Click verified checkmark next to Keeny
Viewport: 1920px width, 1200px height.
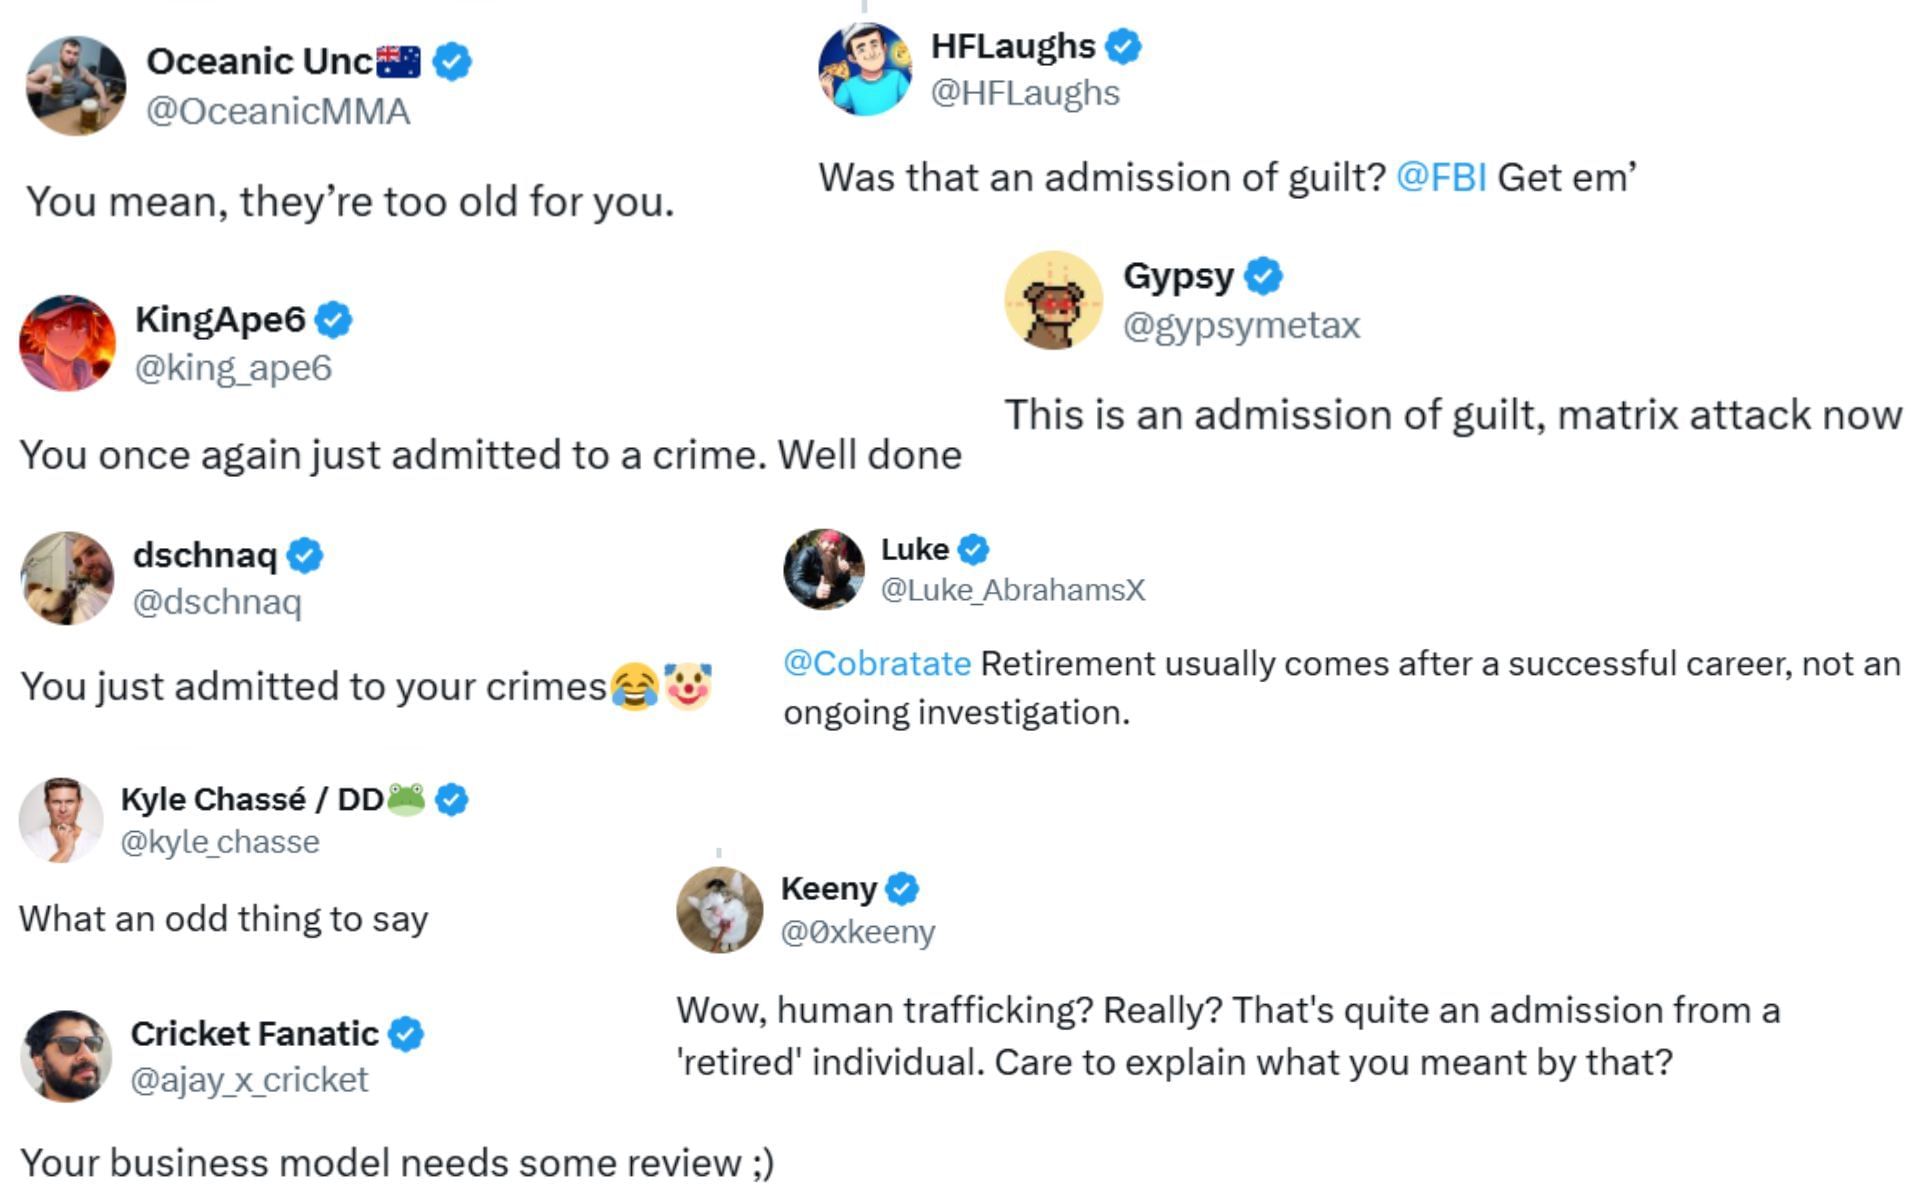coord(902,888)
